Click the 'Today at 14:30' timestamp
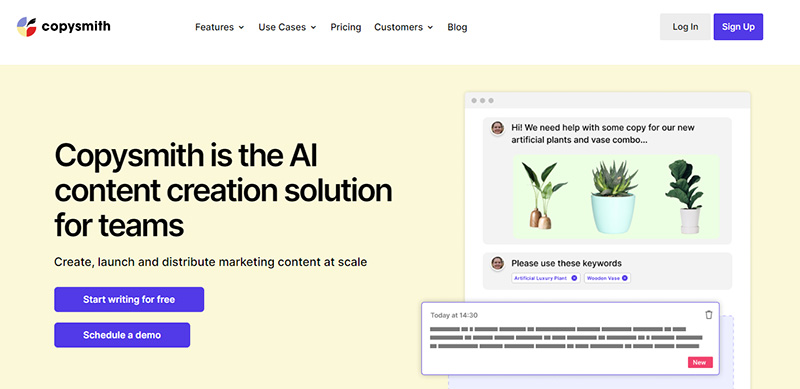 pos(454,315)
